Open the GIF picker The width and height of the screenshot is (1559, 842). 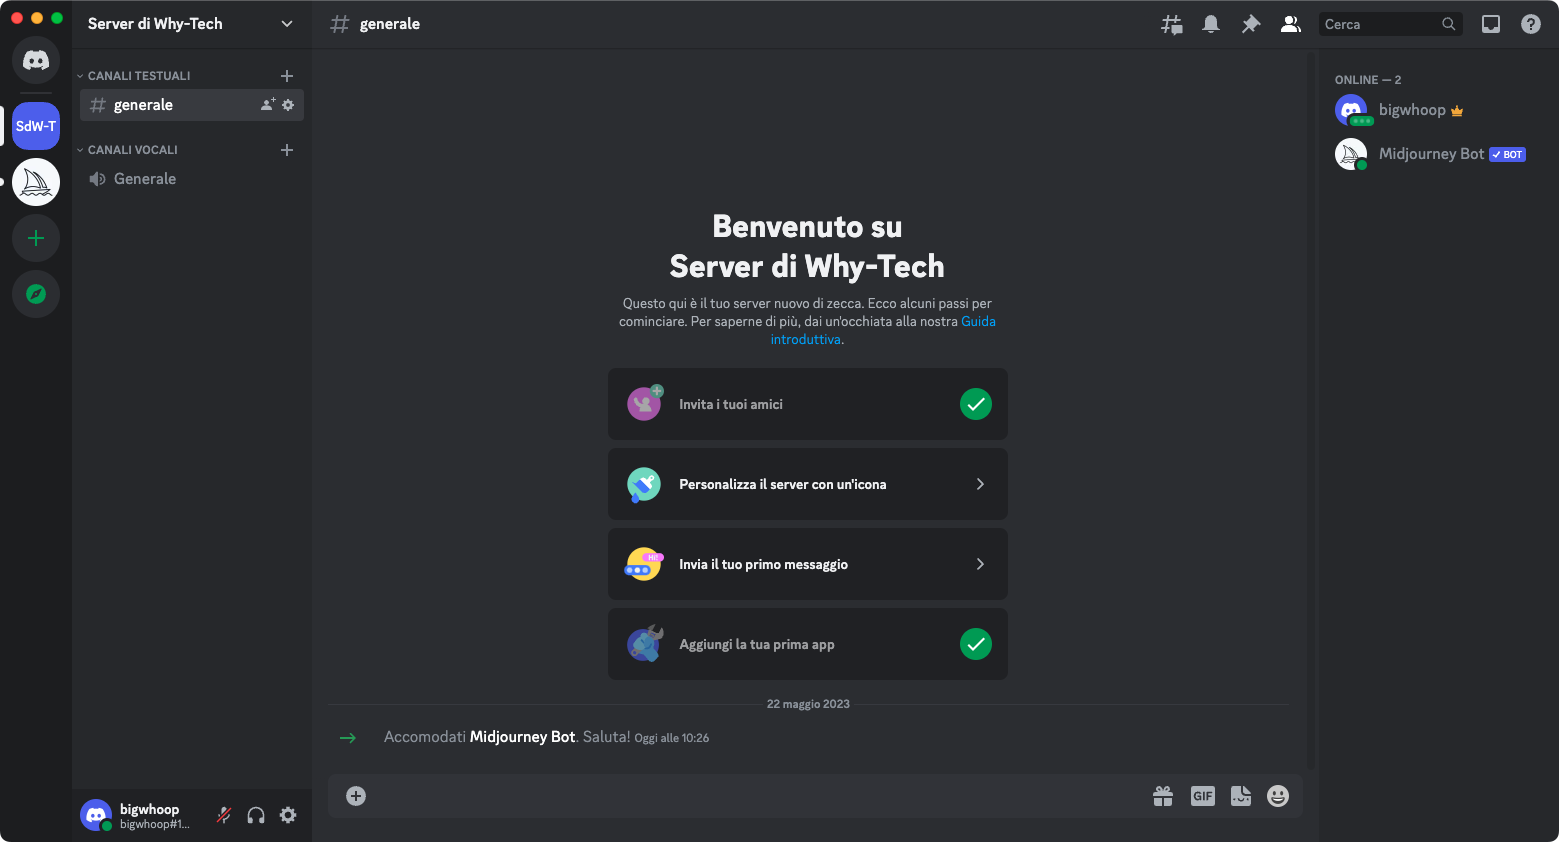[1203, 796]
